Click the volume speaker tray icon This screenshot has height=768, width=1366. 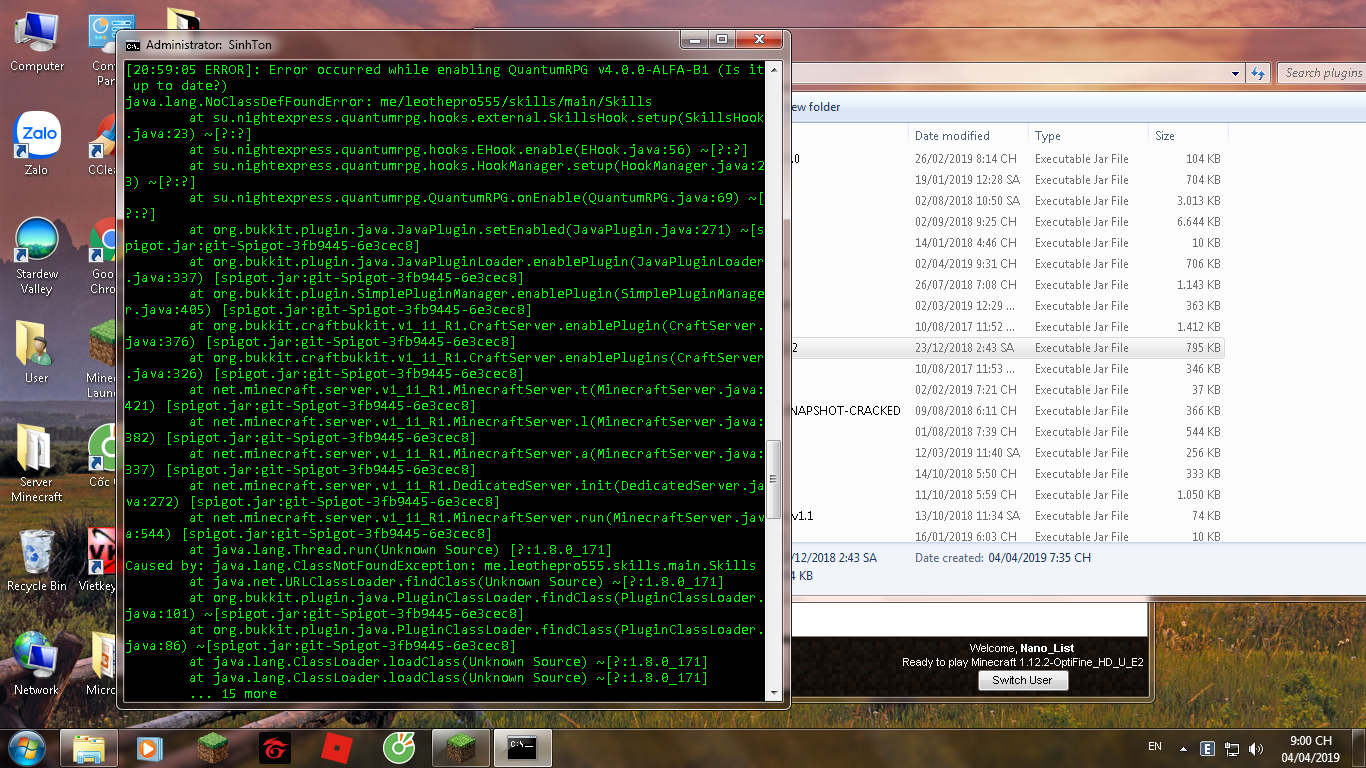(1256, 748)
